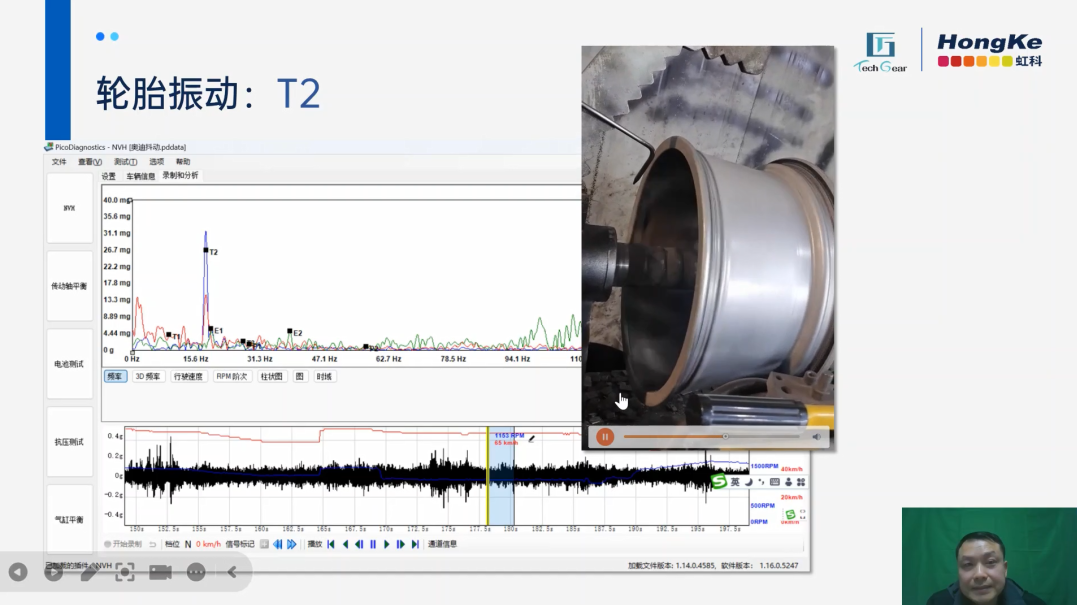
Task: Click the T1 marker on spectrum
Action: pos(169,335)
